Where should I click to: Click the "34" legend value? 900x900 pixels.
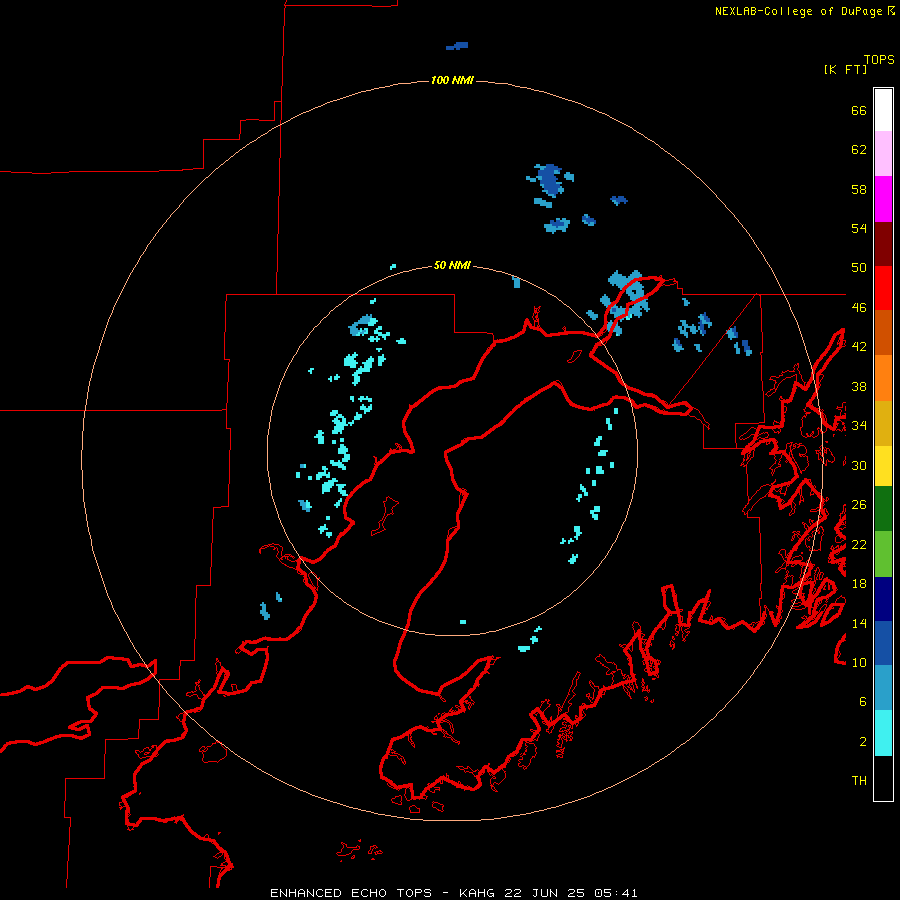tap(859, 425)
